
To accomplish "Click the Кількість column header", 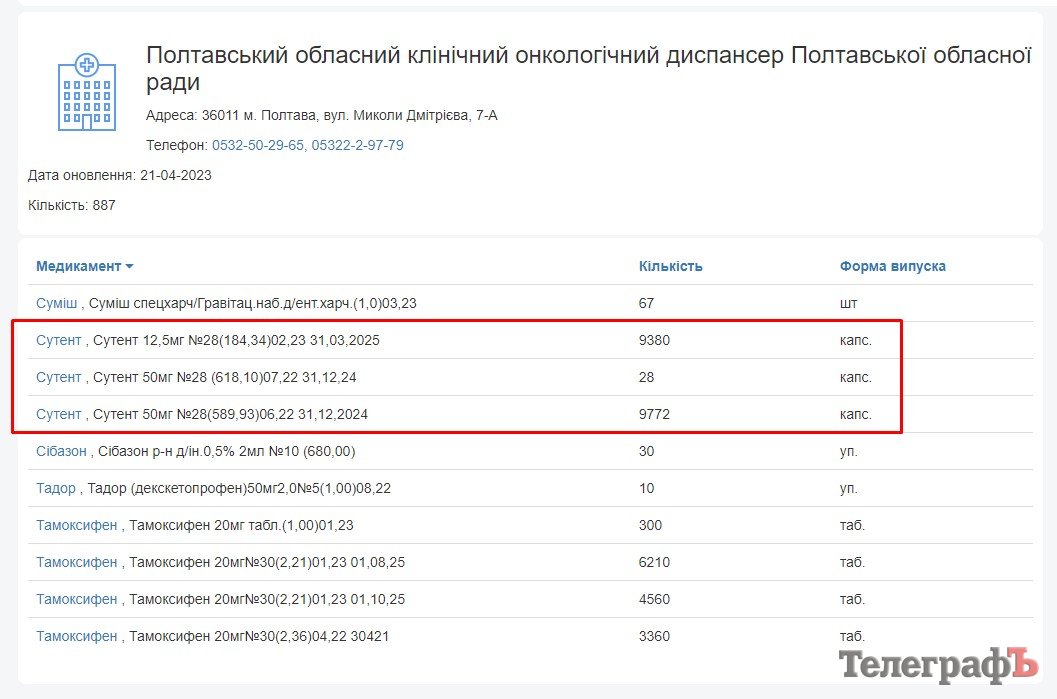I will tap(670, 266).
